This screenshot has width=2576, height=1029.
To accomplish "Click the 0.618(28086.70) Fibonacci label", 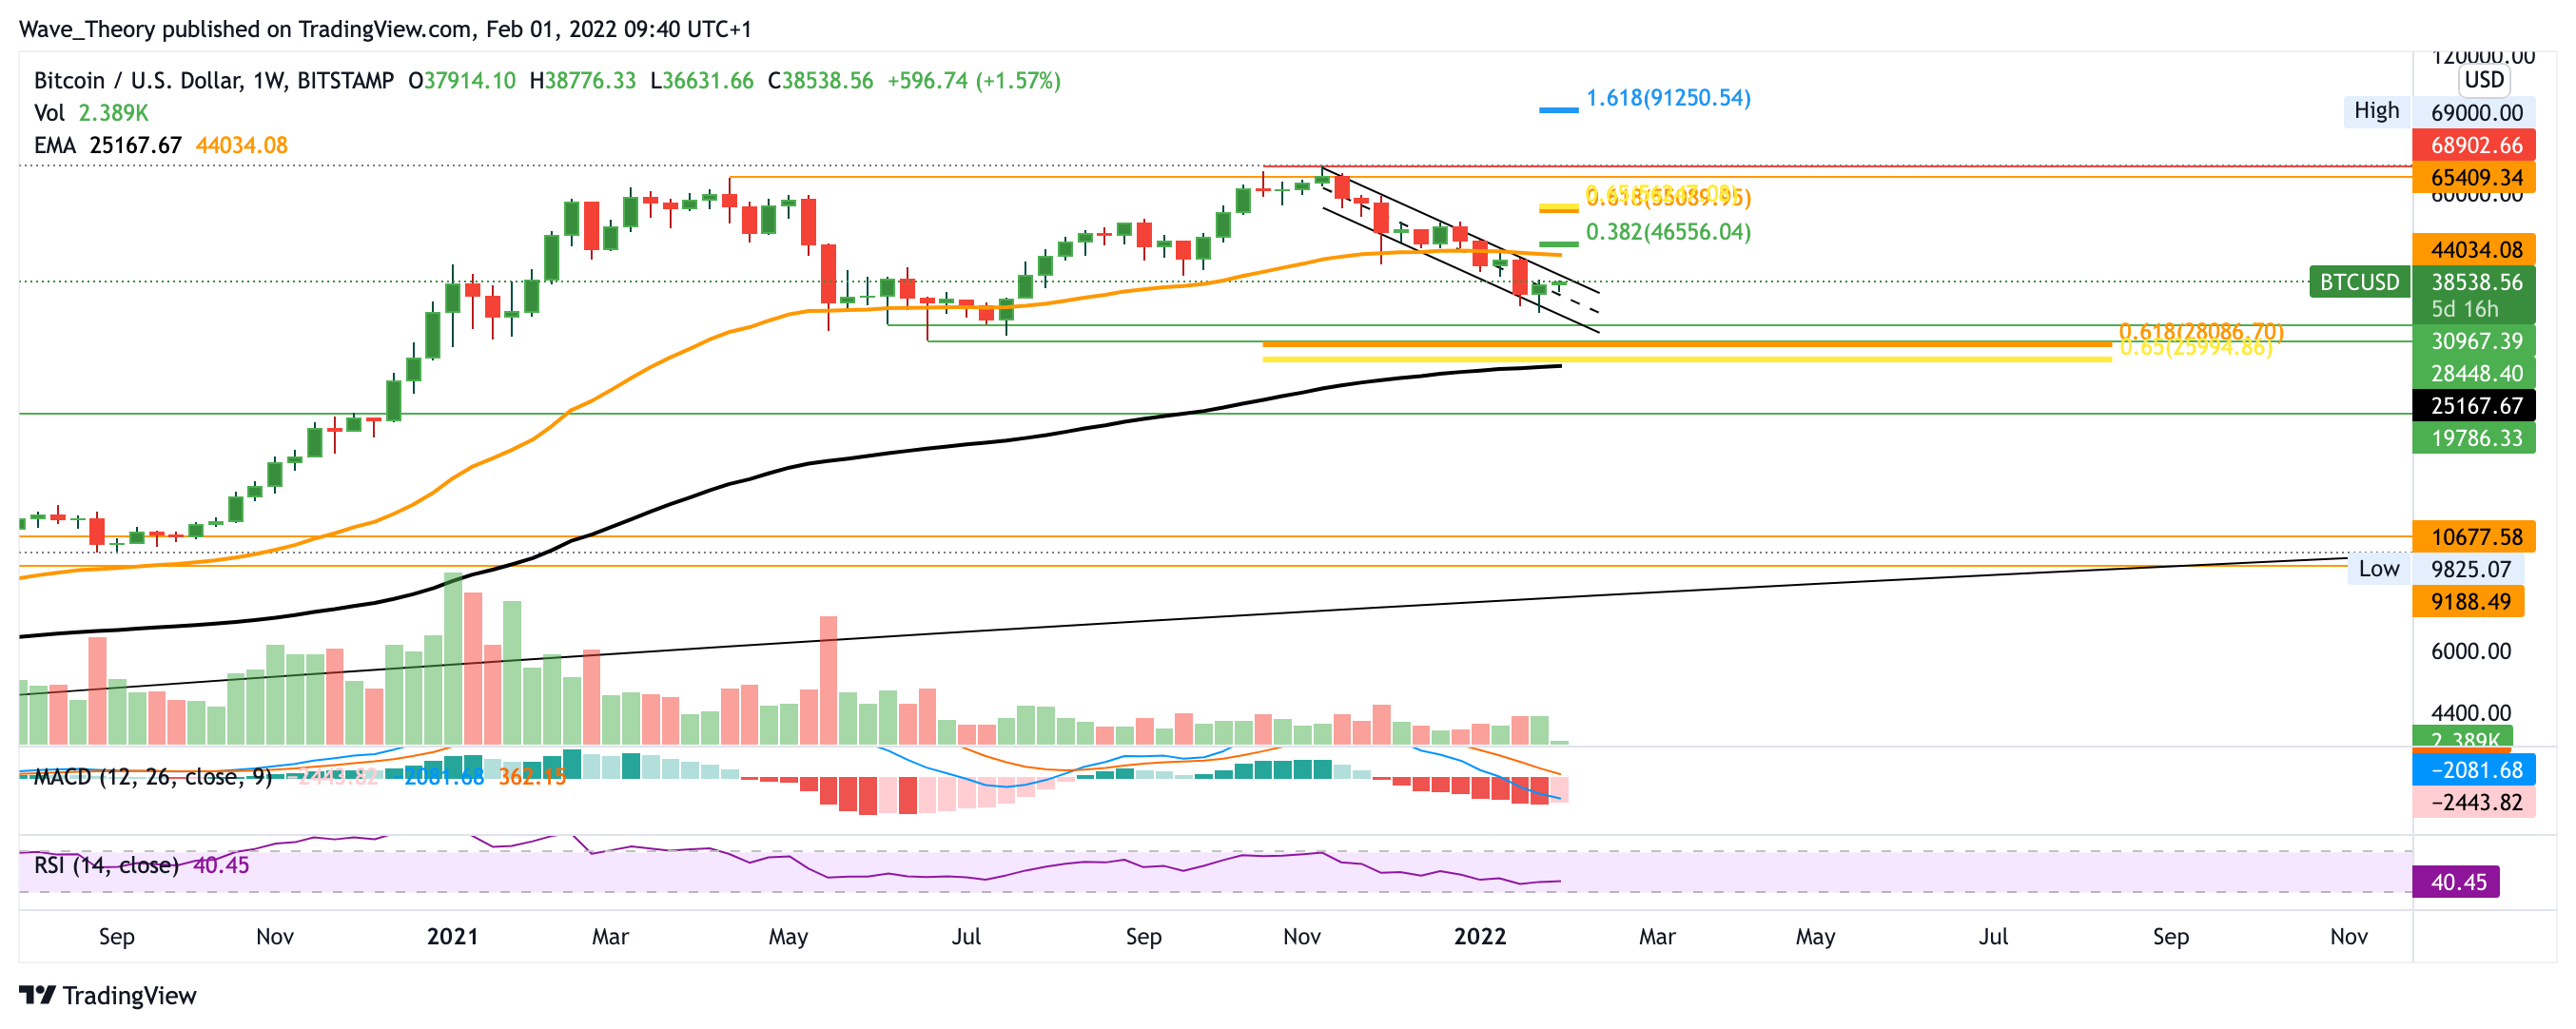I will click(x=2200, y=331).
